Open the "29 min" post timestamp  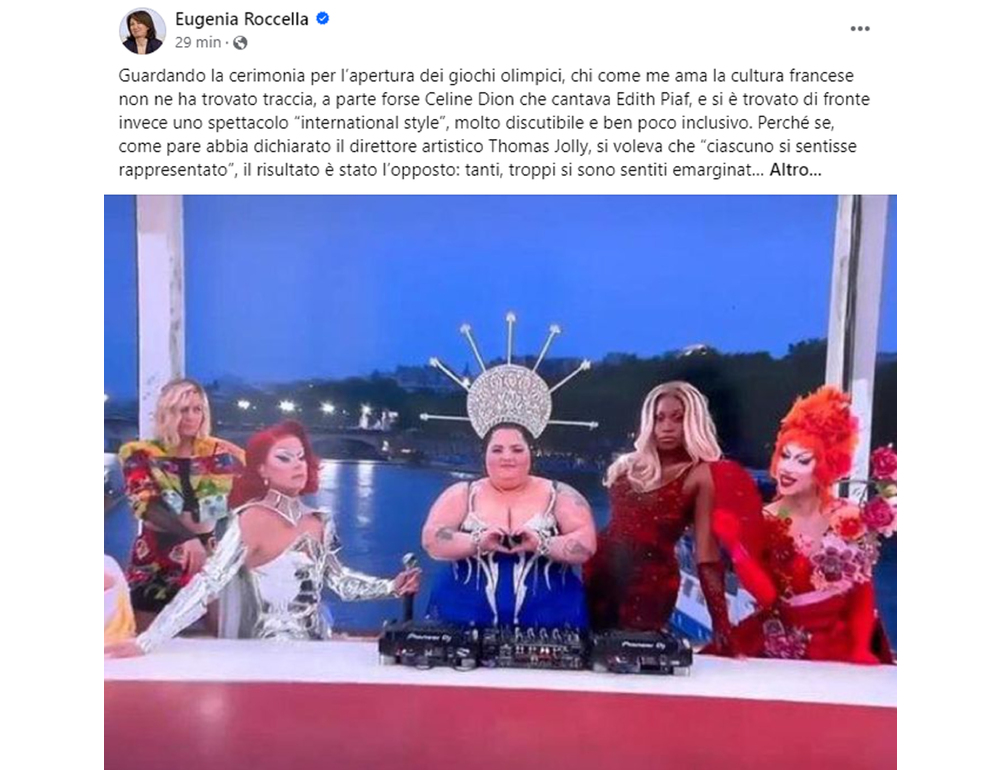pyautogui.click(x=198, y=42)
